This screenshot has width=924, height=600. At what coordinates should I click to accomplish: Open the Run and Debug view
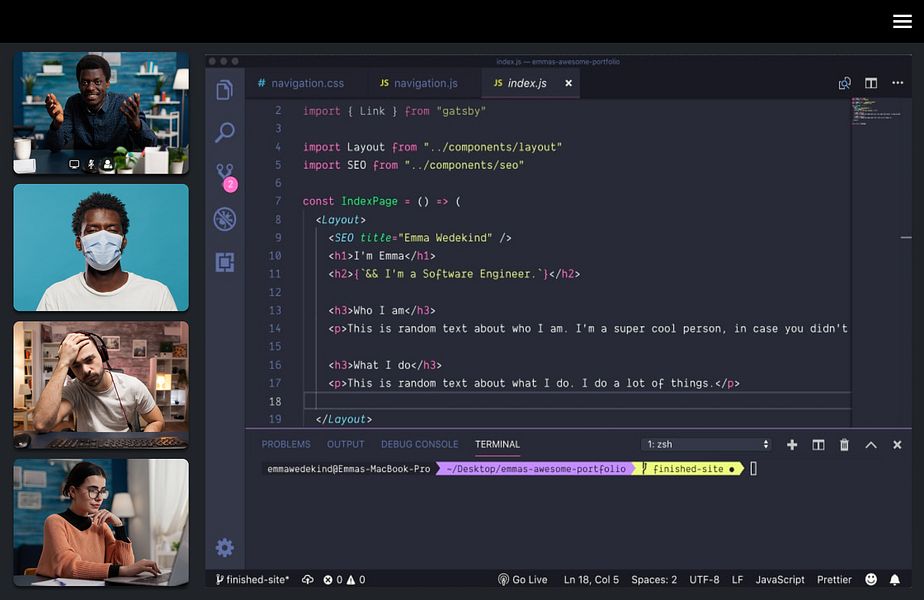pos(224,218)
